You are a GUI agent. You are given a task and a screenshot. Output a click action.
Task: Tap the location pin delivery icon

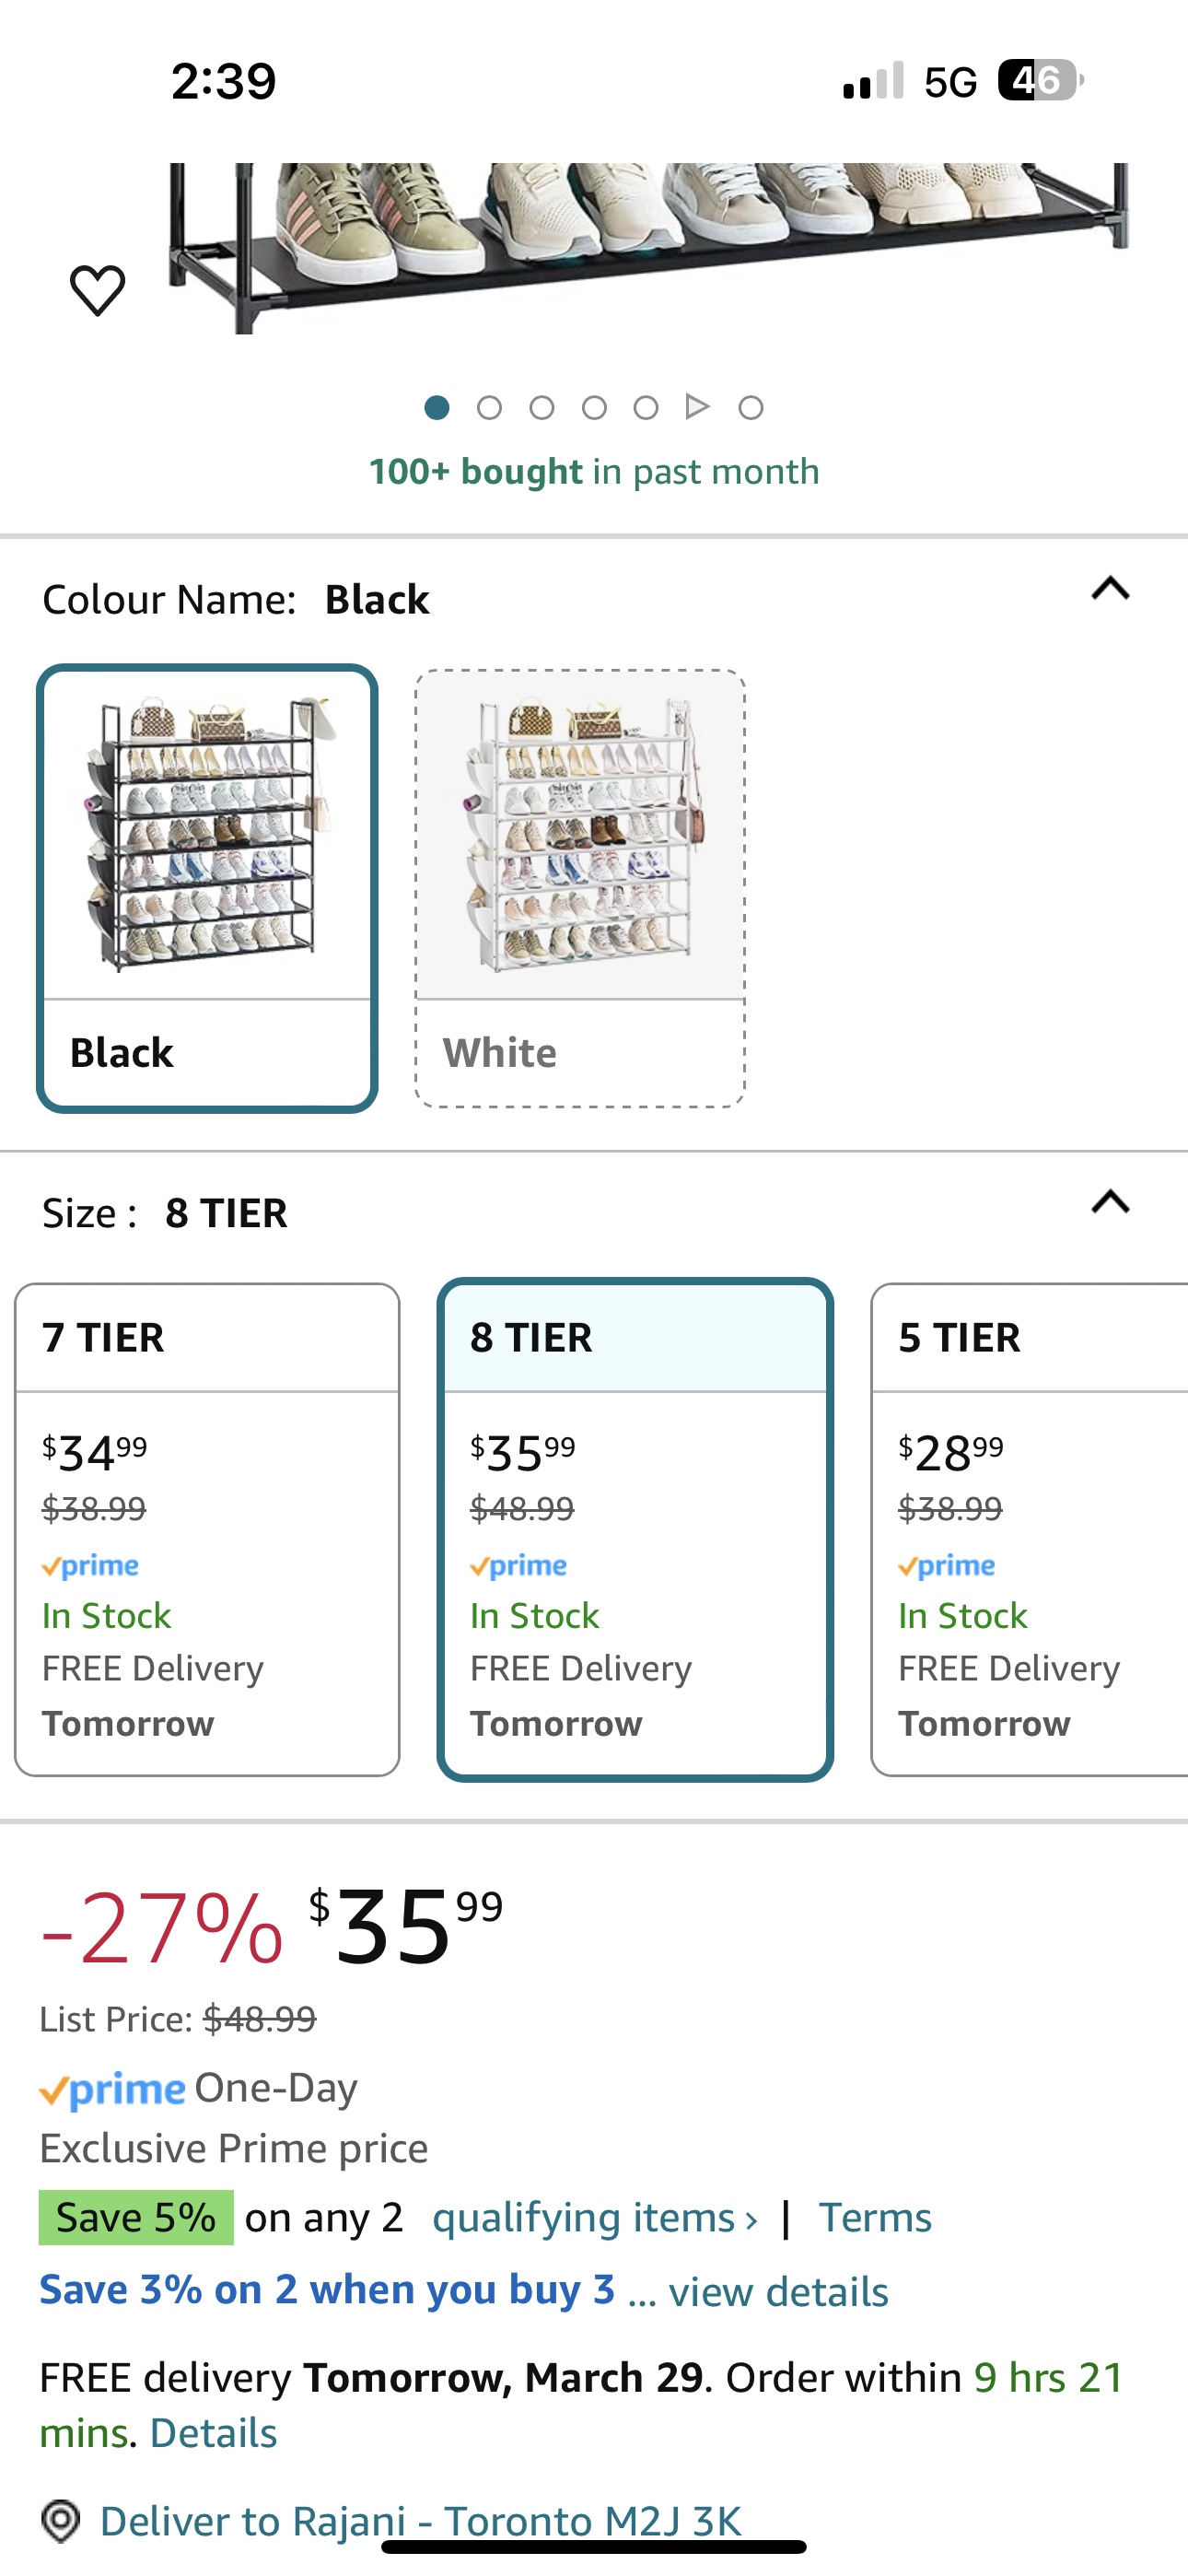tap(60, 2520)
